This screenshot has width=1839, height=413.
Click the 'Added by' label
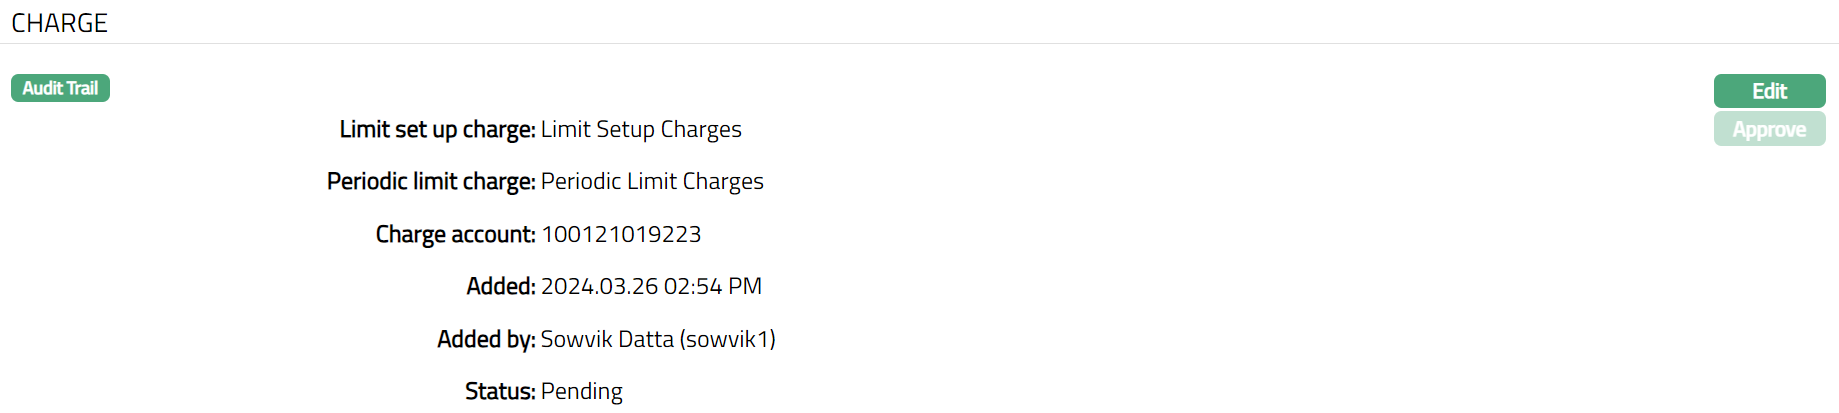[x=486, y=339]
